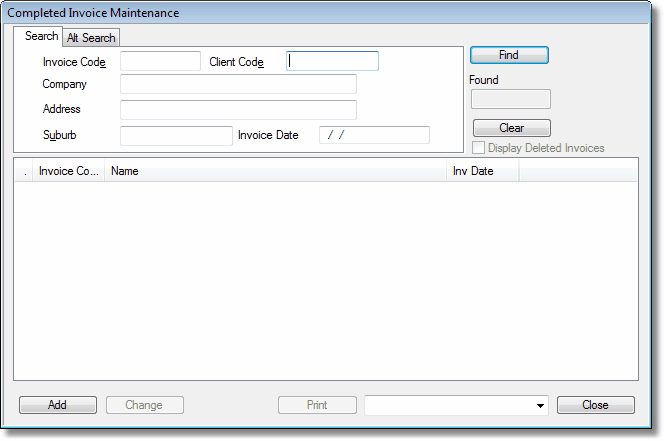Sort by the Name column header
This screenshot has height=441, width=664.
click(275, 171)
